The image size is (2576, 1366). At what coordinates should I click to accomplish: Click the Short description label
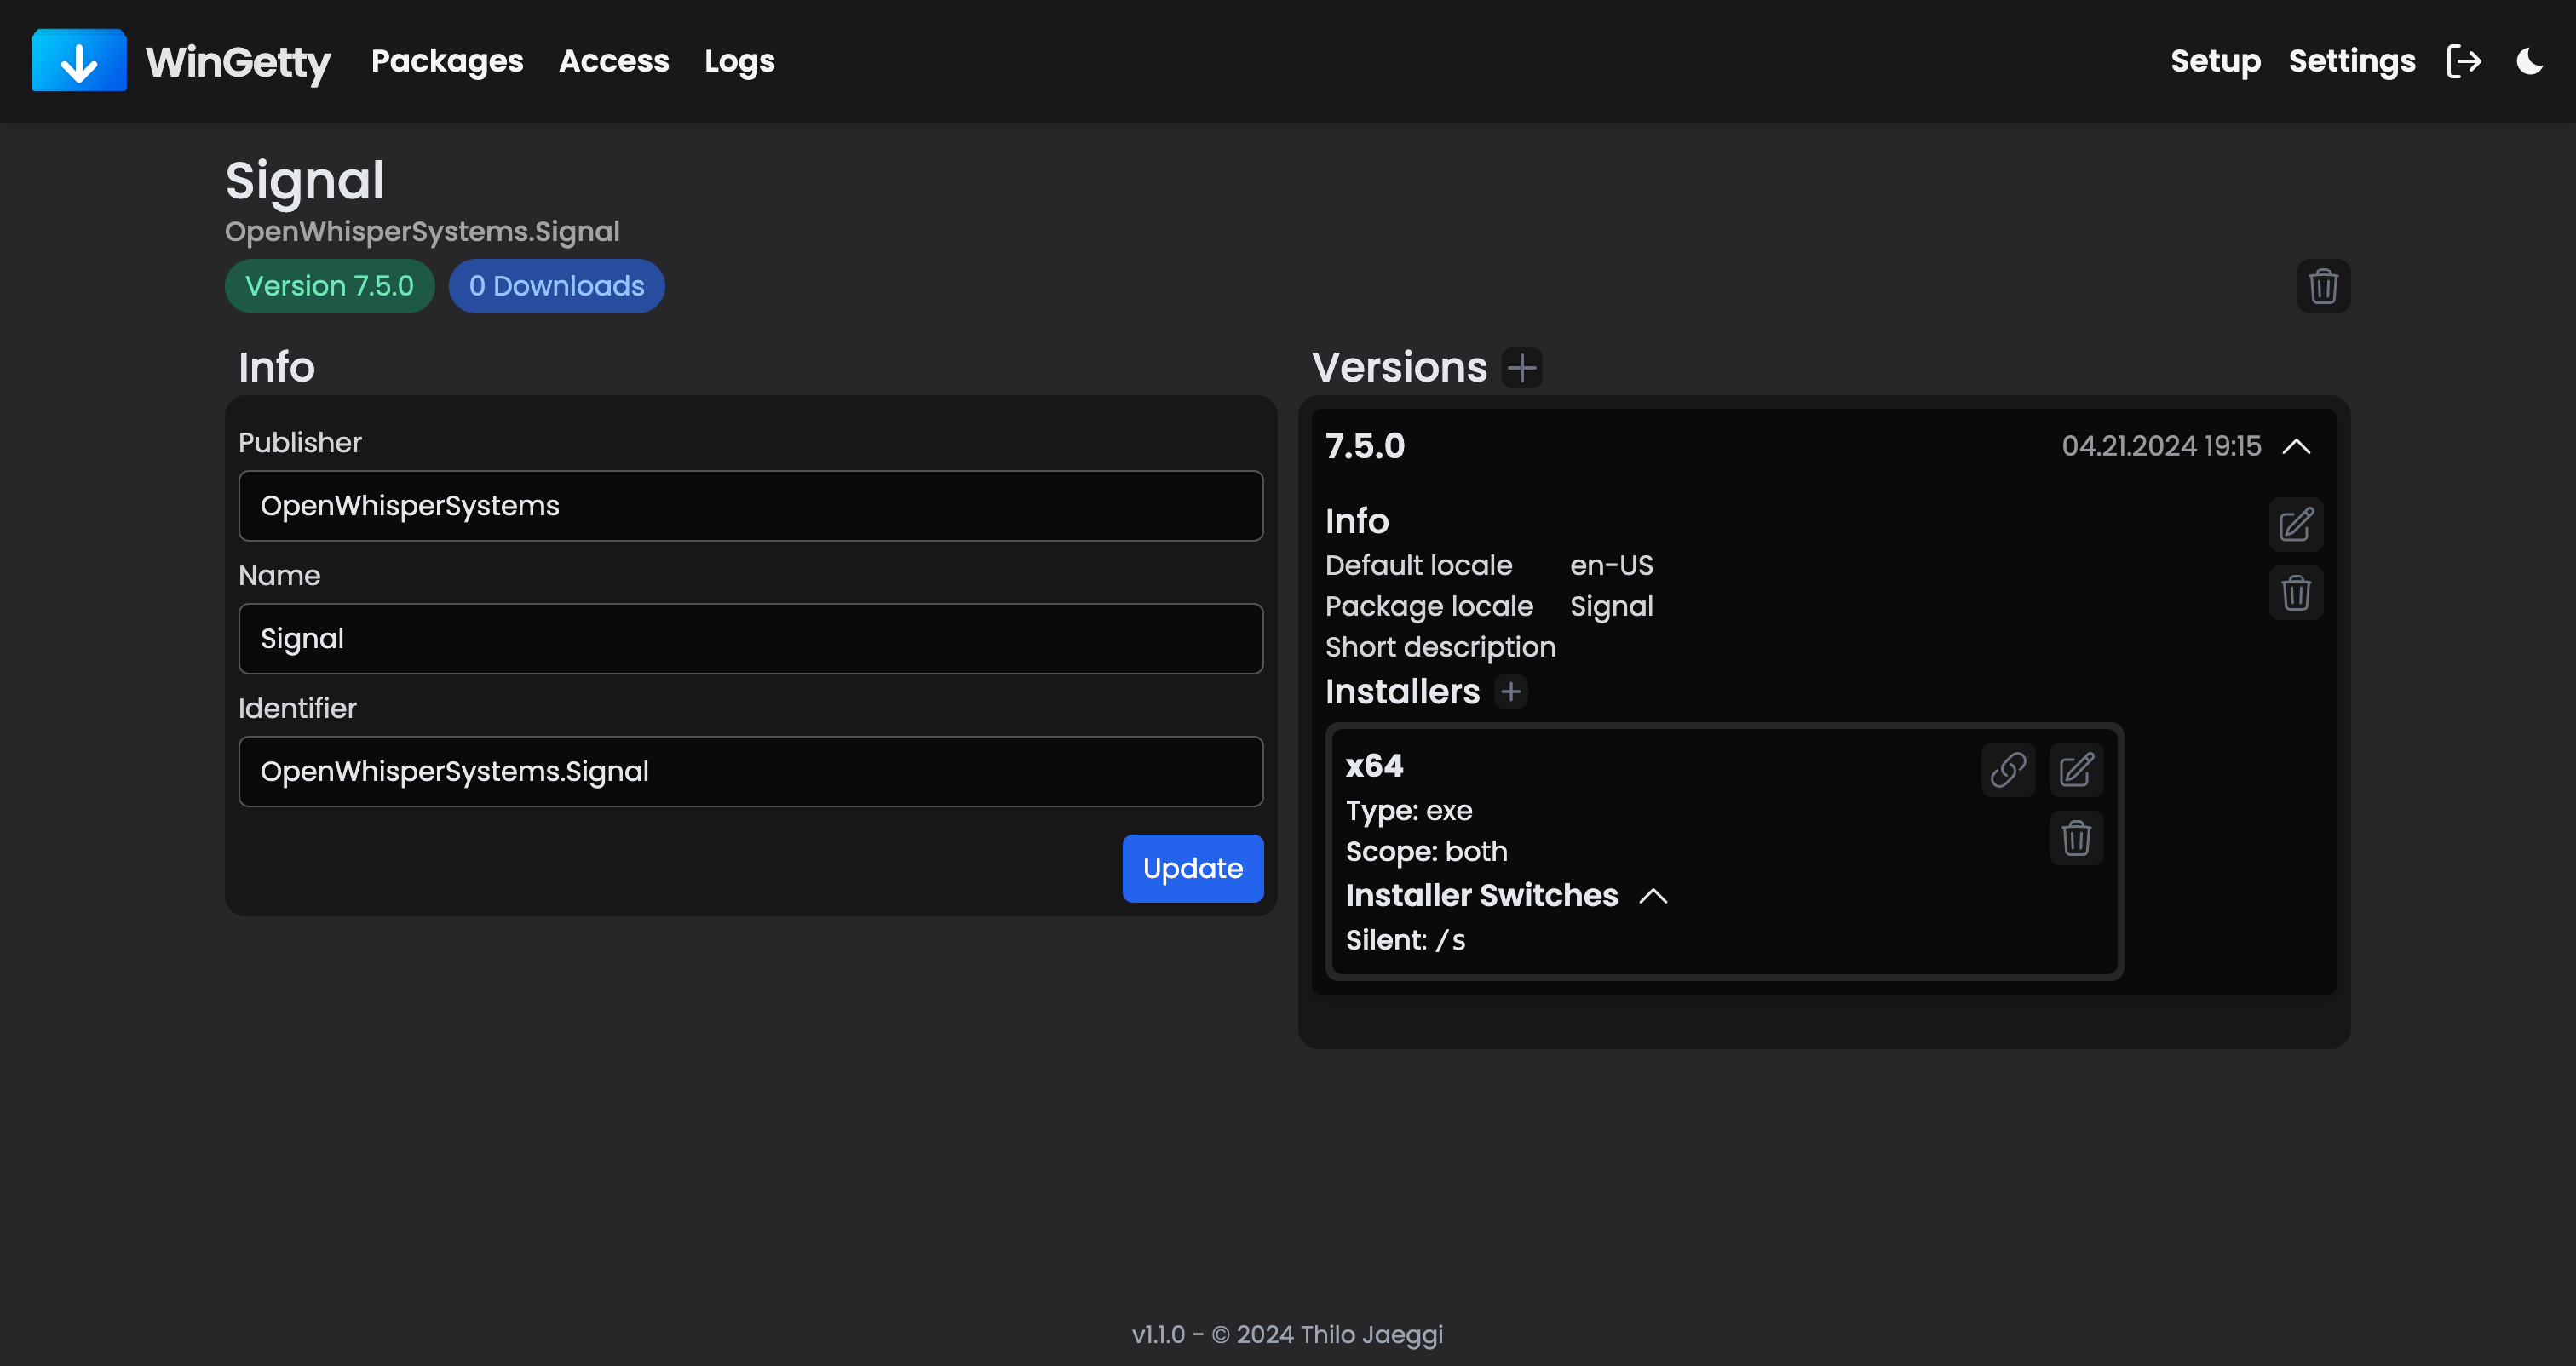click(x=1440, y=647)
